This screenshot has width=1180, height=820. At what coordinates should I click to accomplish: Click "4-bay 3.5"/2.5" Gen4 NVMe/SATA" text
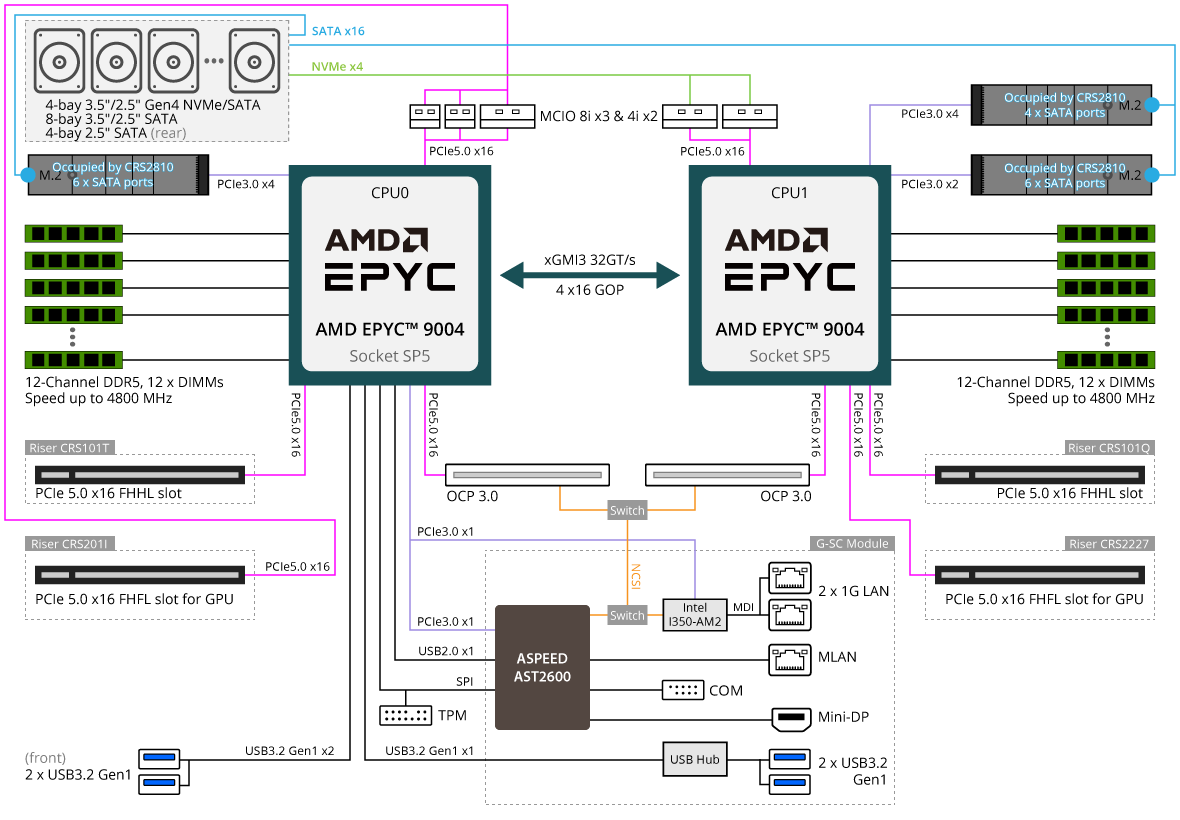pos(153,105)
